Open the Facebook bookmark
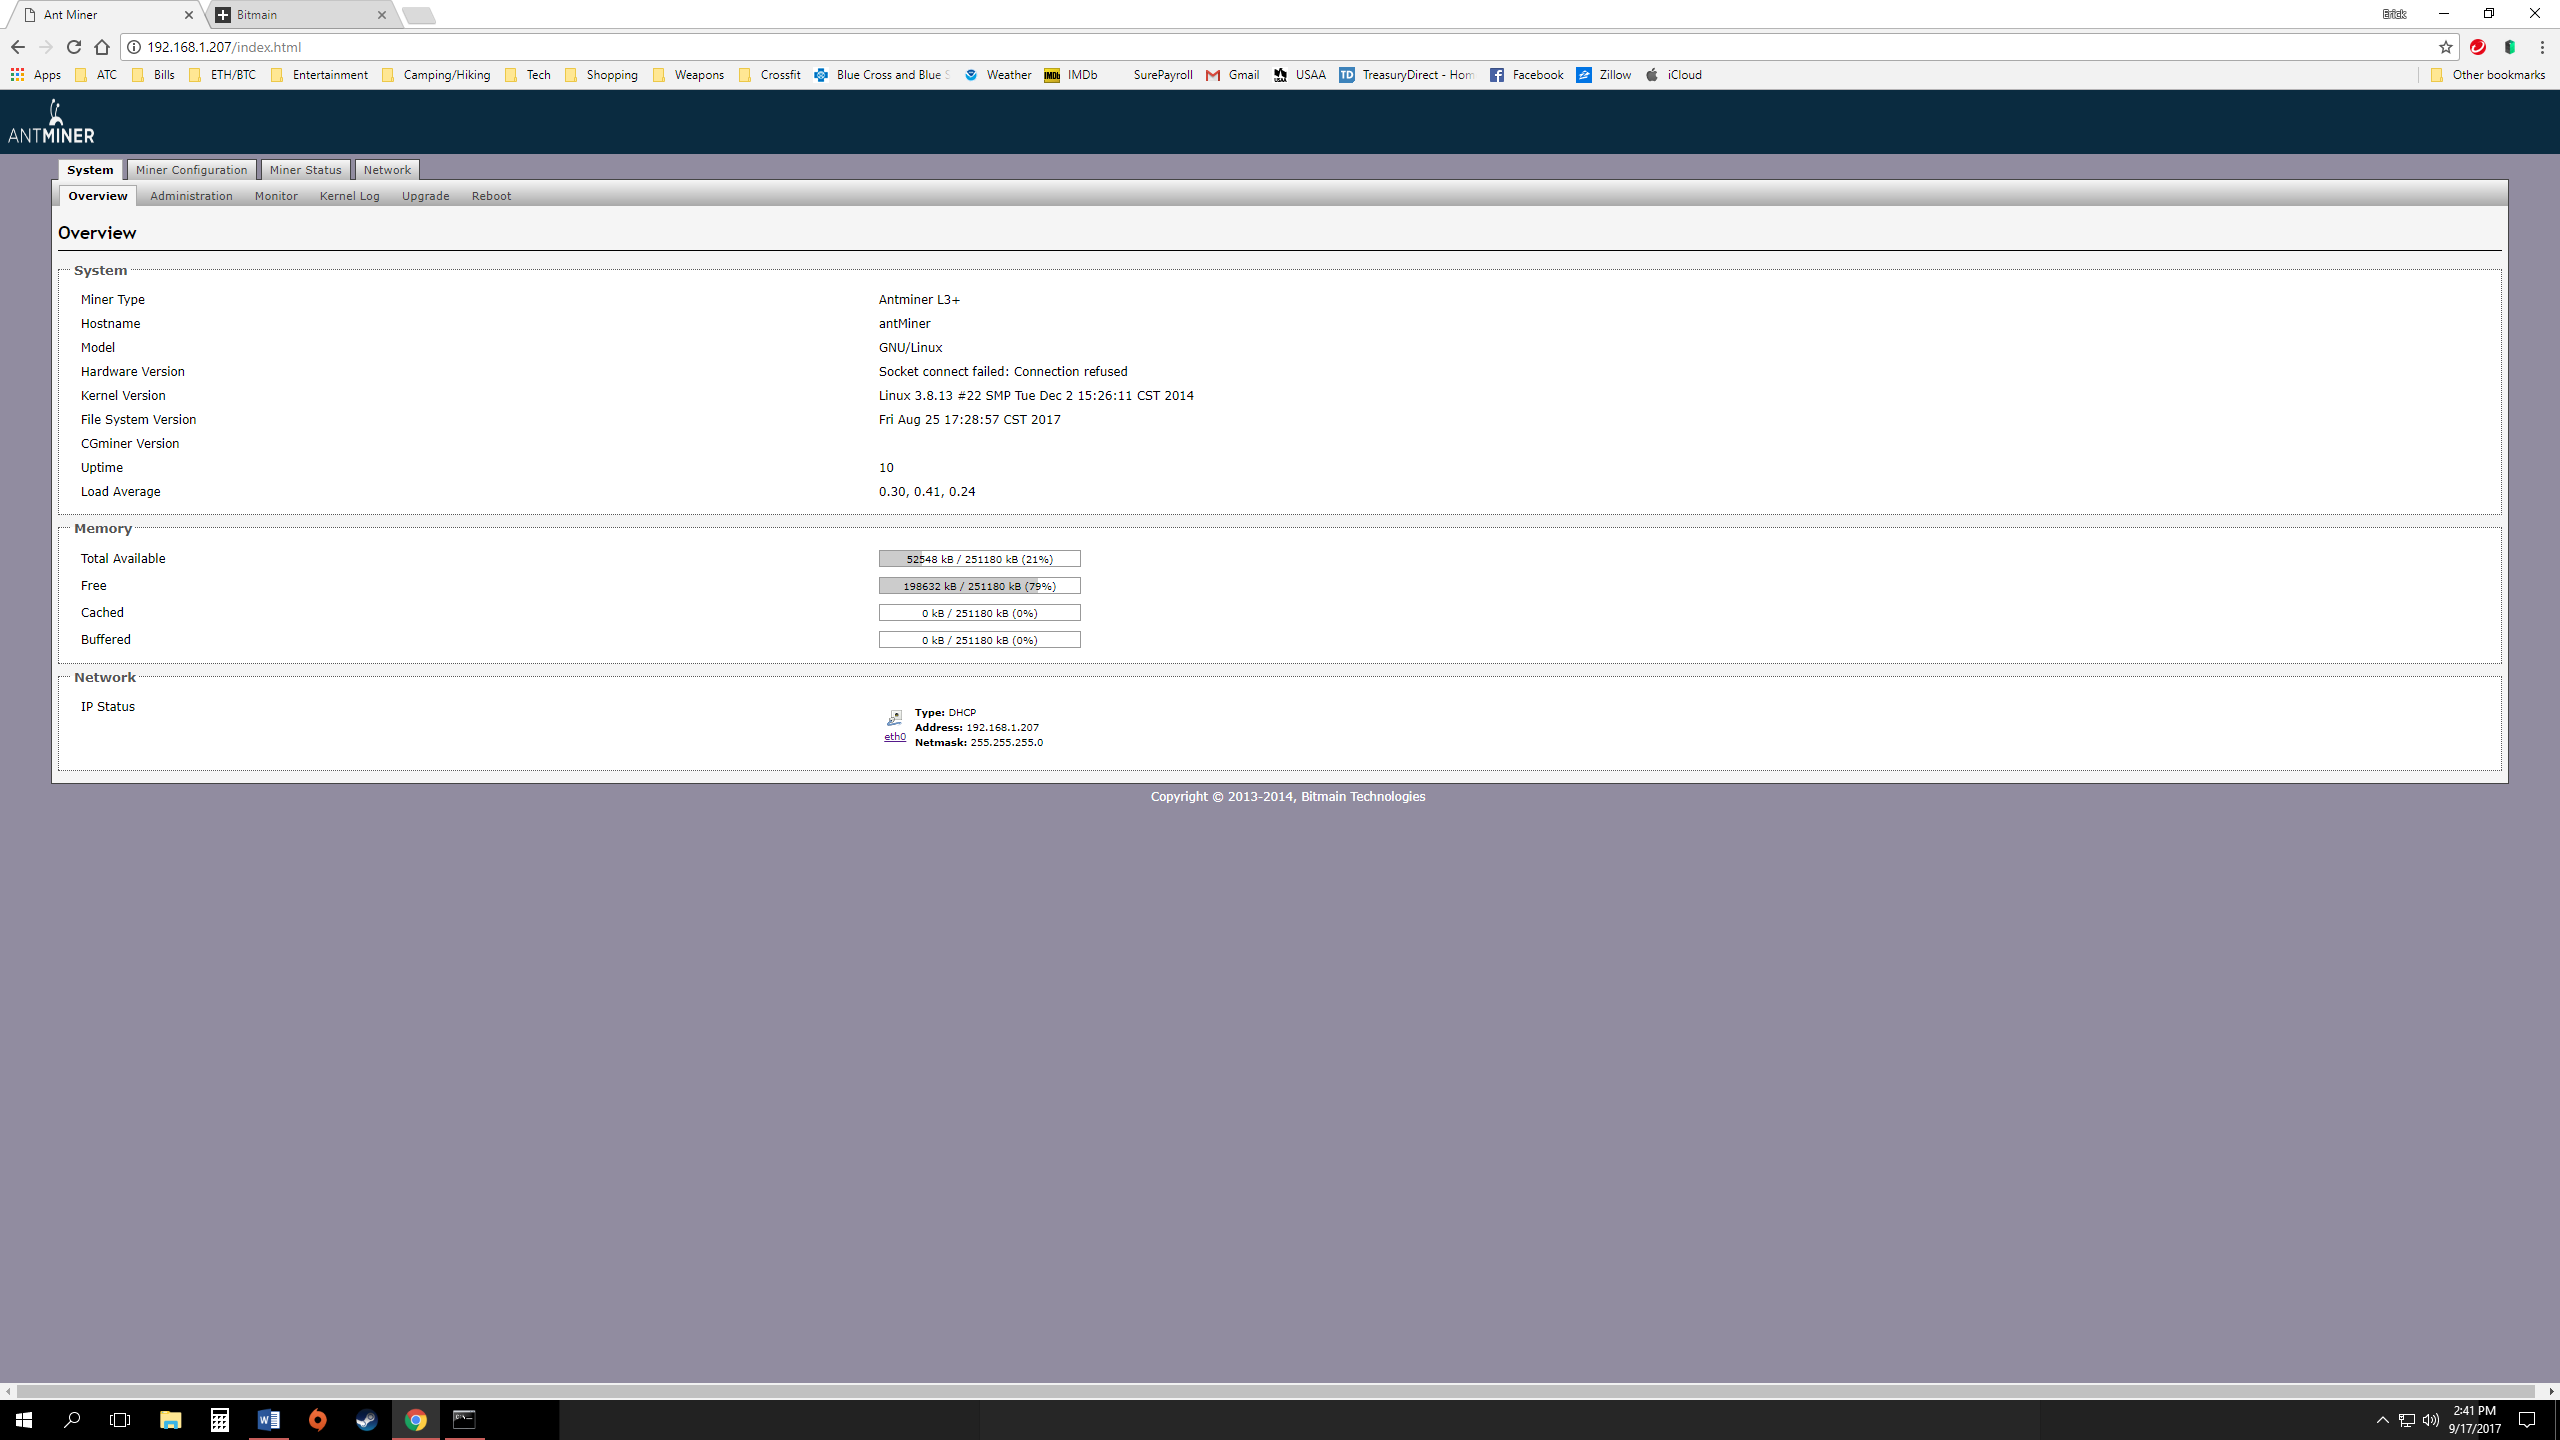This screenshot has width=2560, height=1440. [x=1526, y=75]
